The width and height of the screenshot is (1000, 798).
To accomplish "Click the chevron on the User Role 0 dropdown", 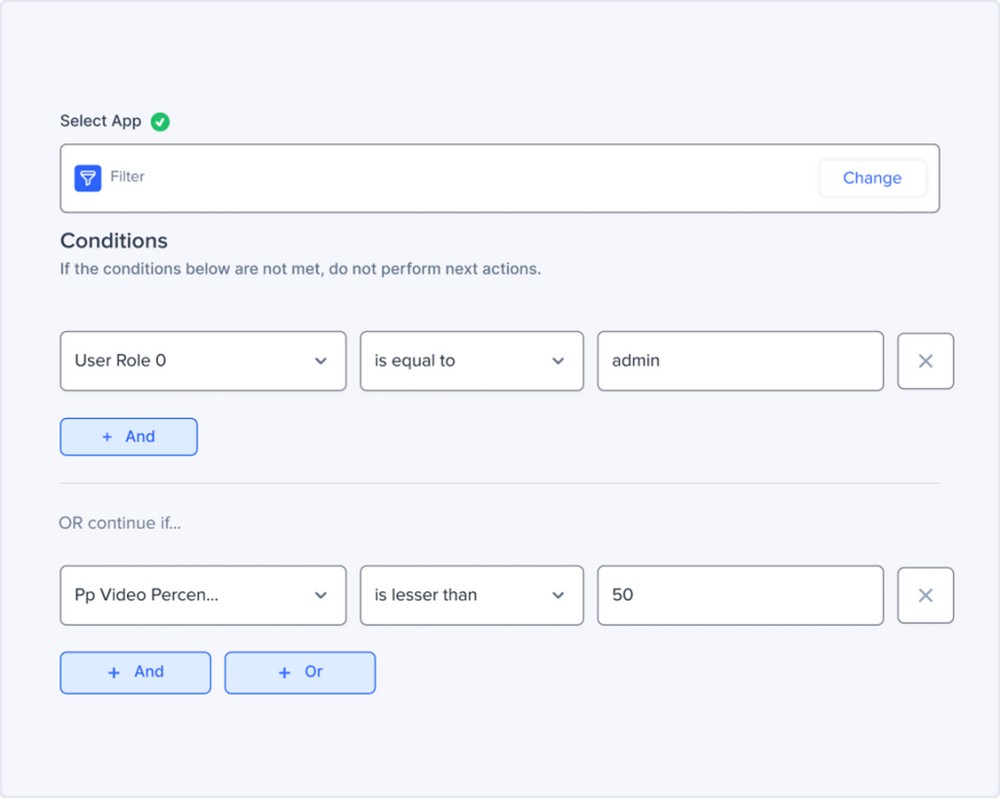I will coord(322,361).
